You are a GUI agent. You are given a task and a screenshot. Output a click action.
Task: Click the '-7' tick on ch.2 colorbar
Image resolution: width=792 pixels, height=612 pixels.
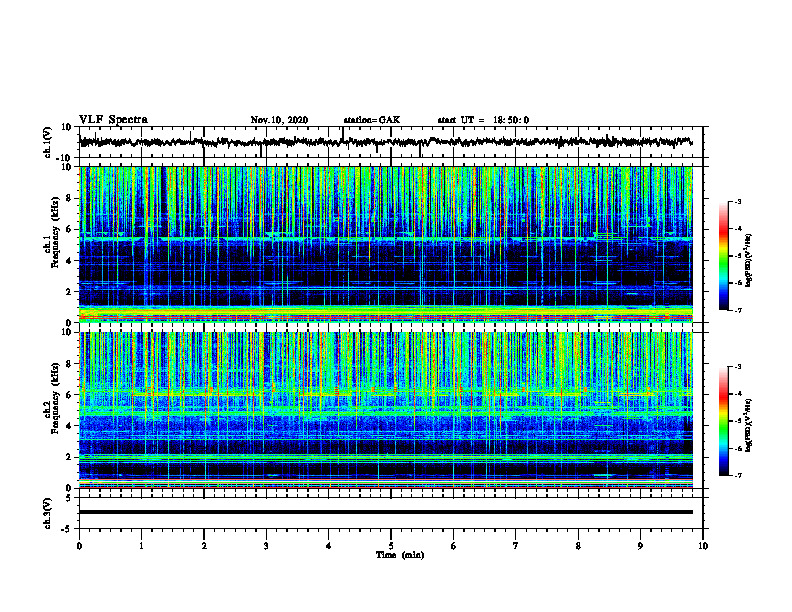coord(738,475)
